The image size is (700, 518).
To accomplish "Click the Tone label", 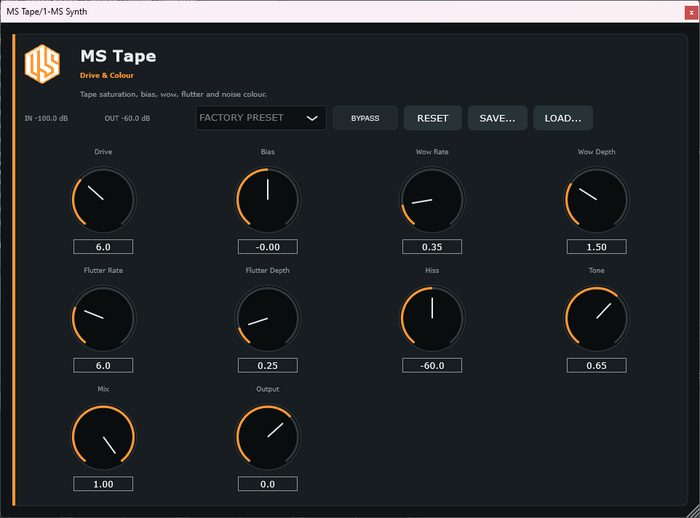I will [596, 271].
